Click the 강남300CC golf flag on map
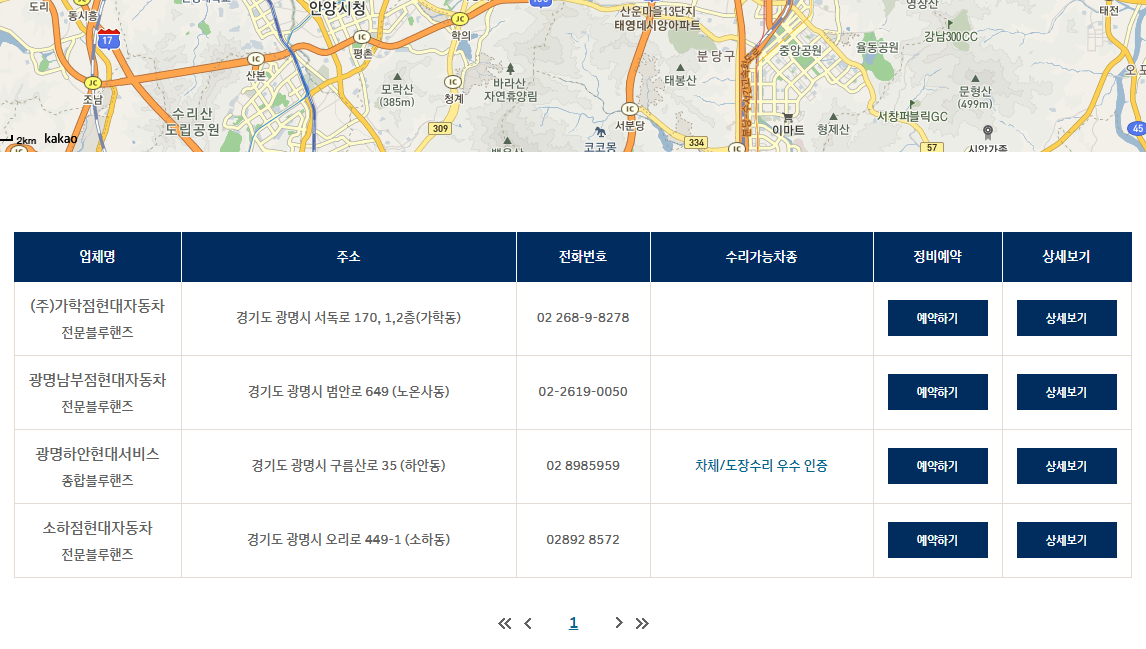 (950, 24)
